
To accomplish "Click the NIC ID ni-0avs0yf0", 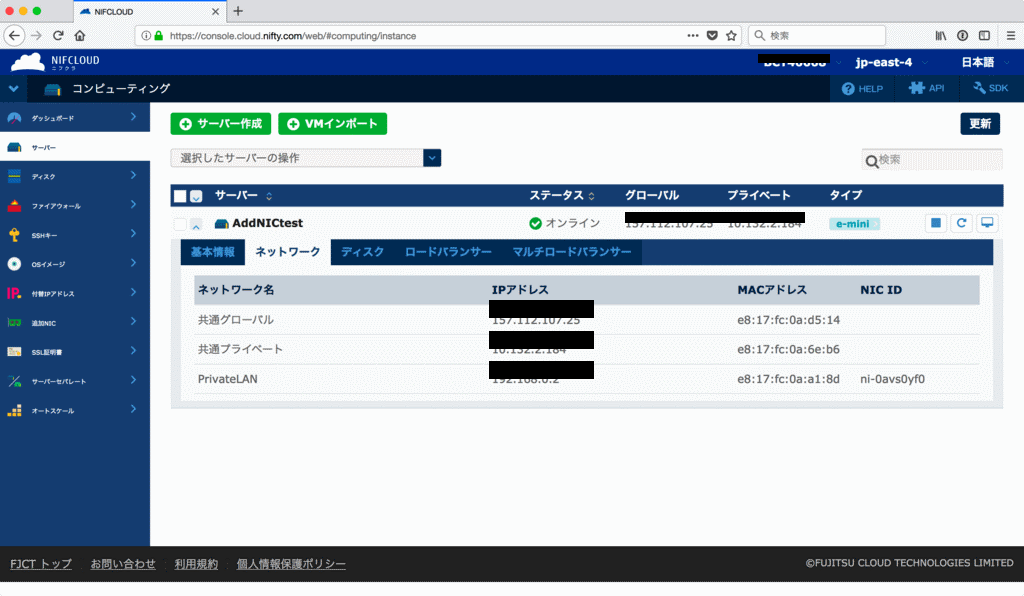I will (892, 379).
